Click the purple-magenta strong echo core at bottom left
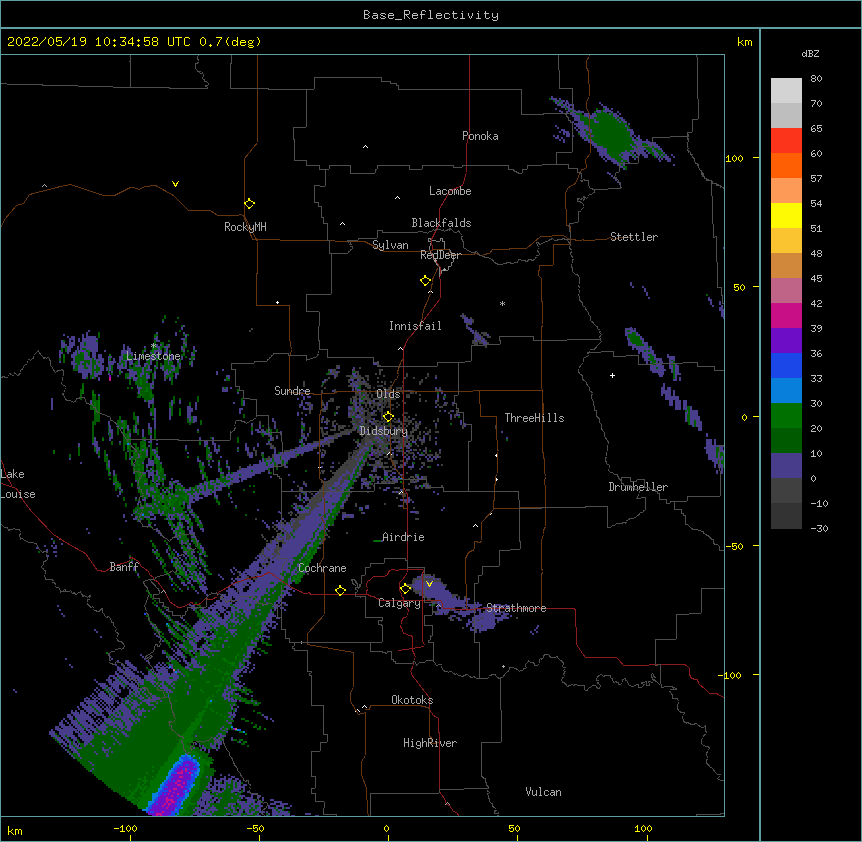This screenshot has width=862, height=842. (177, 786)
